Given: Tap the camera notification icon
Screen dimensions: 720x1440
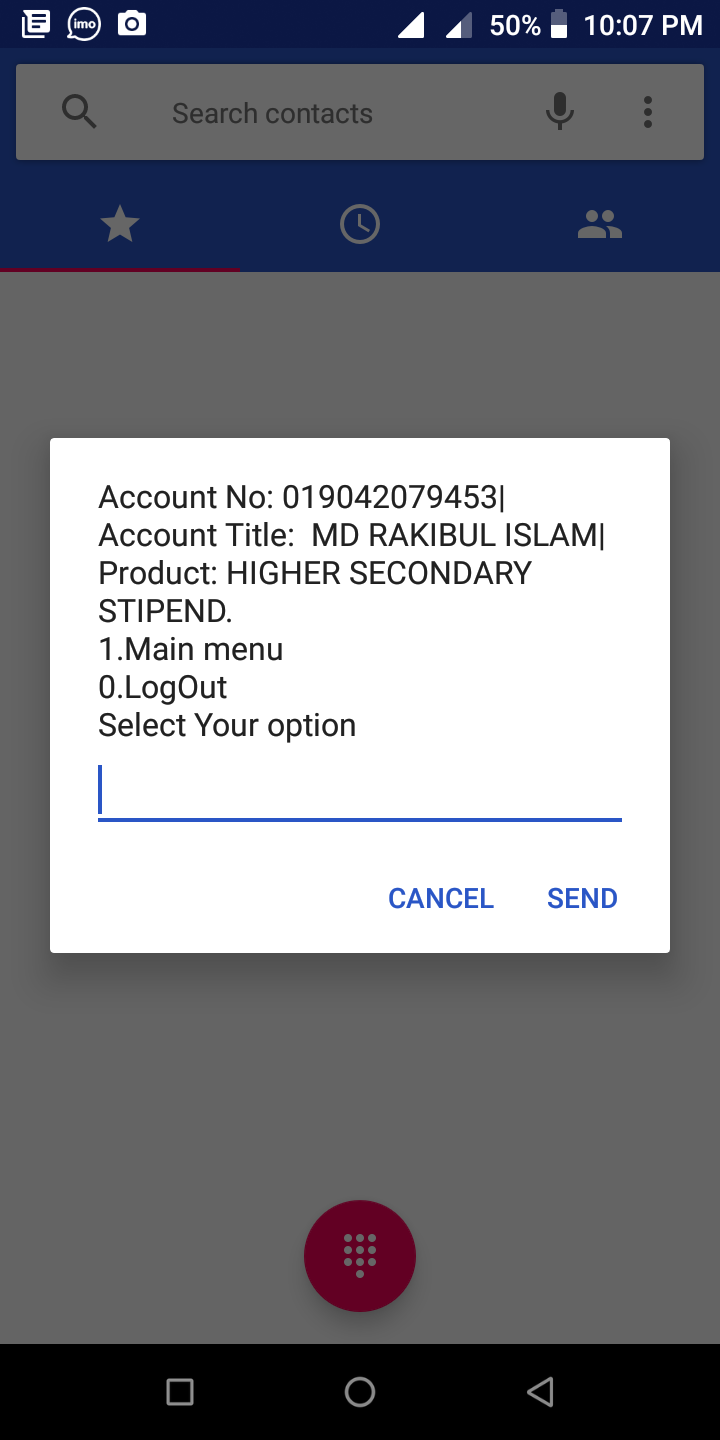Looking at the screenshot, I should point(132,24).
